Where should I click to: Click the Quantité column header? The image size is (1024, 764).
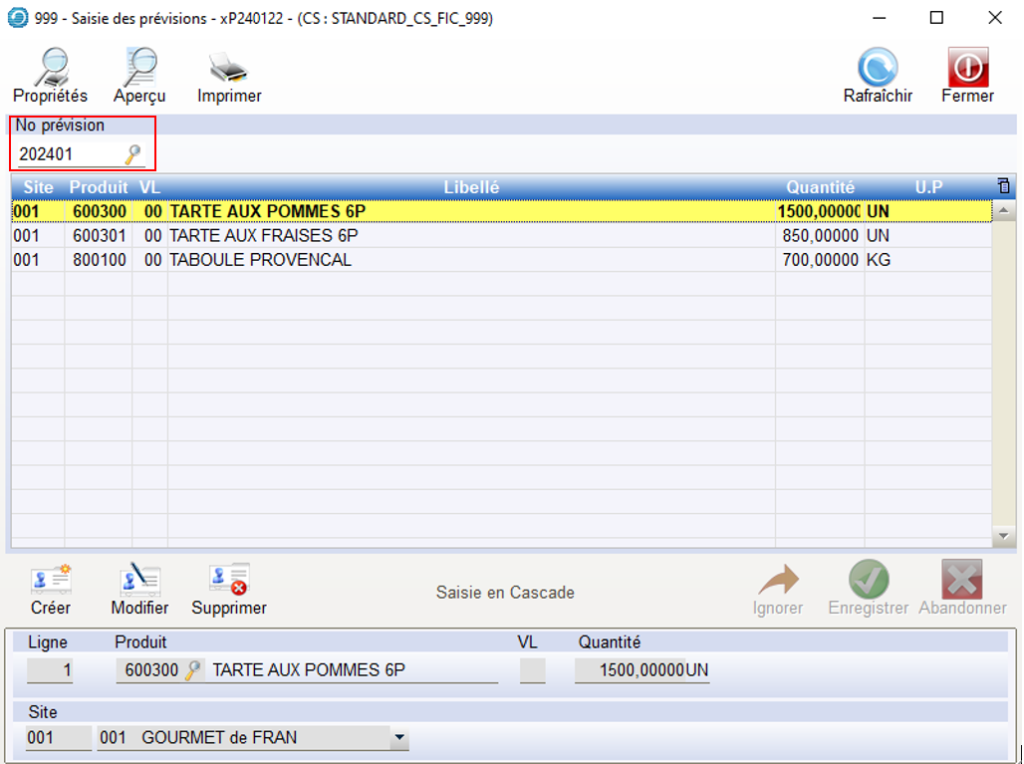(820, 187)
